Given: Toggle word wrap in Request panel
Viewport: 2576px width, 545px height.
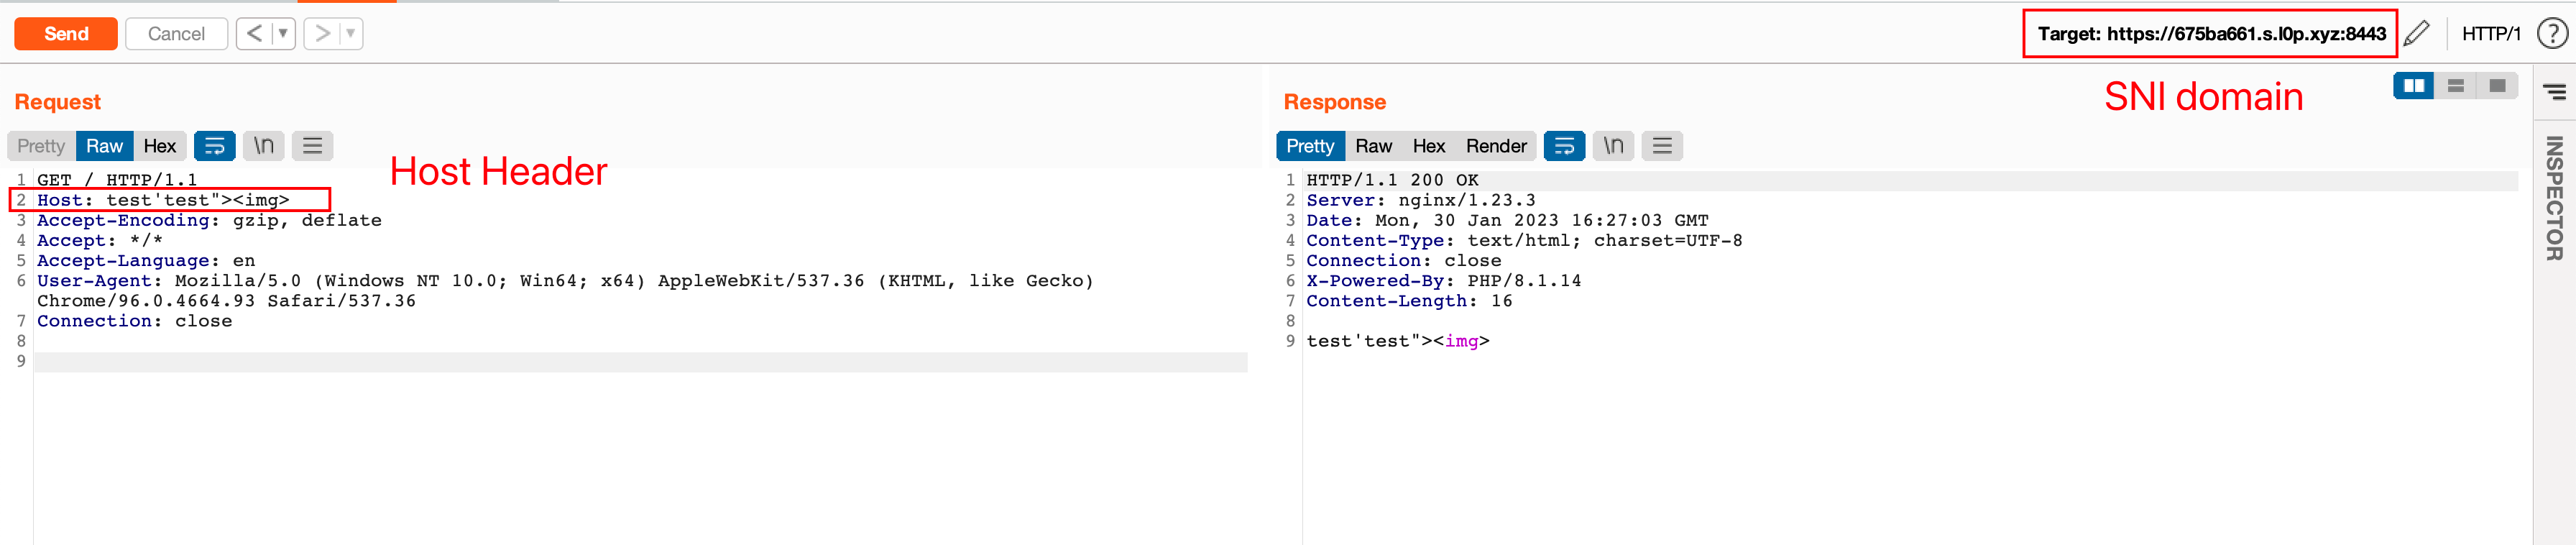Looking at the screenshot, I should (215, 146).
